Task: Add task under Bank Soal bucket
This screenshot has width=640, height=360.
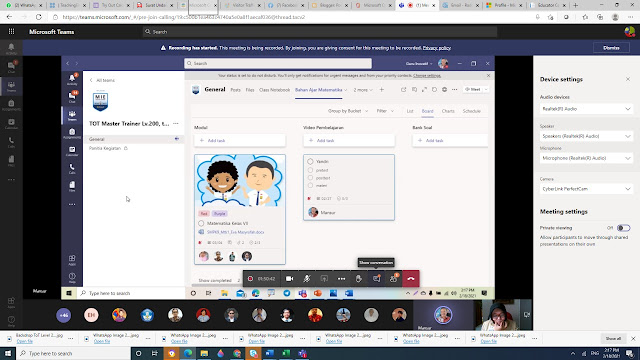Action: pos(450,140)
